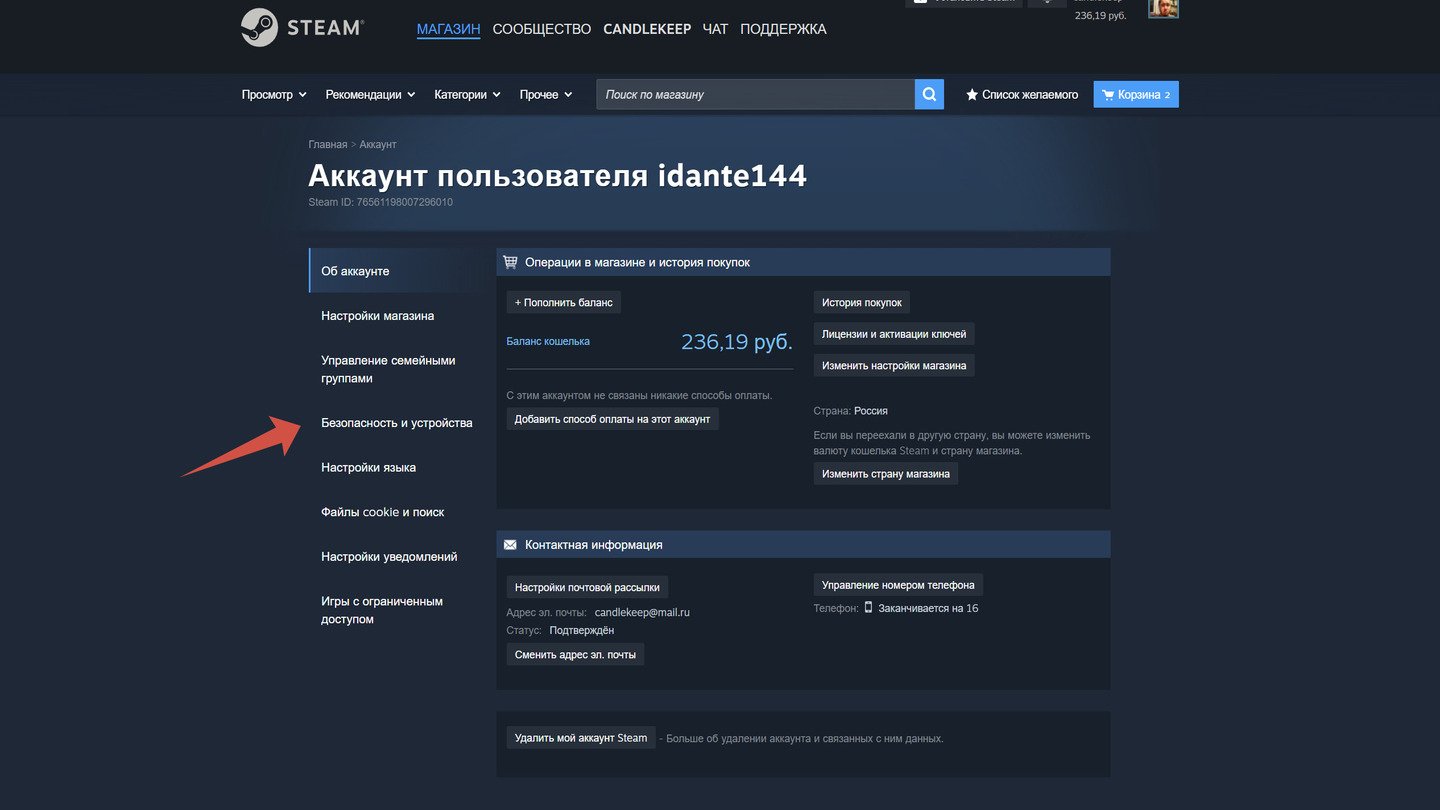1440x810 pixels.
Task: Expand the Просмотр dropdown menu
Action: [x=273, y=95]
